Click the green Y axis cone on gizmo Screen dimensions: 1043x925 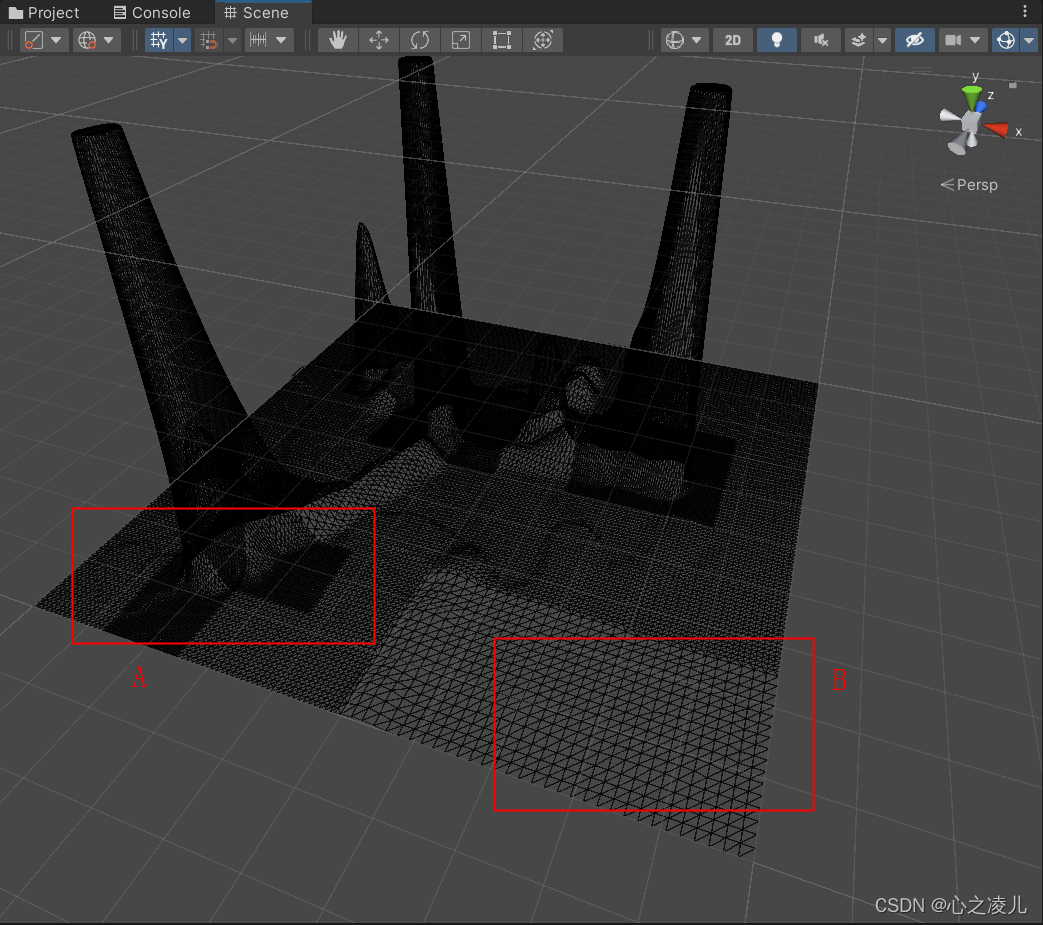(972, 98)
